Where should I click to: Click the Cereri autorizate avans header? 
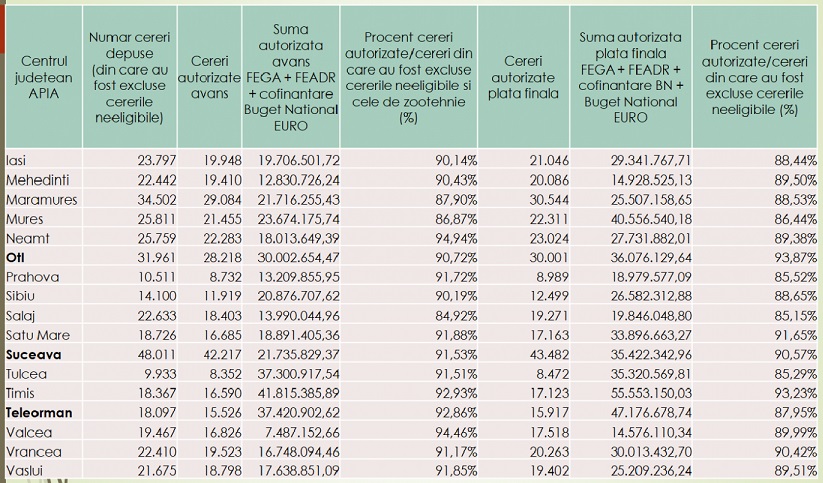coord(209,77)
